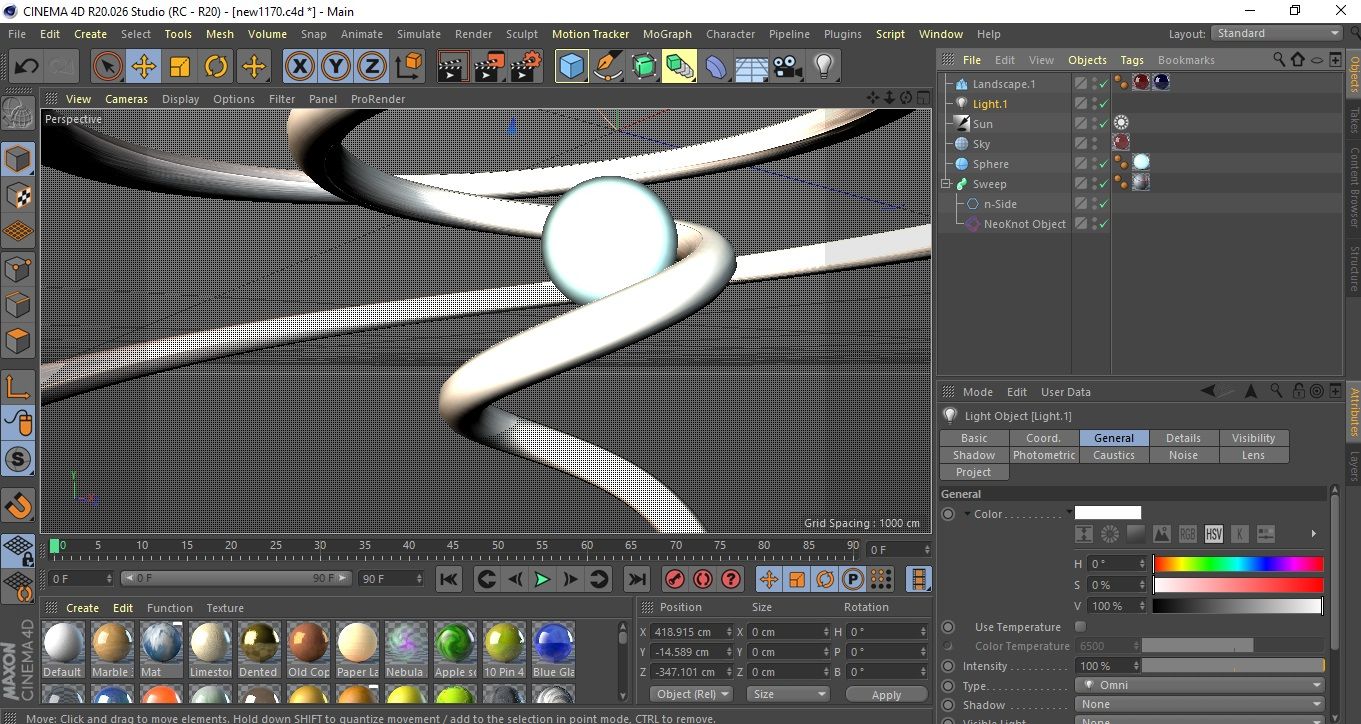Click the X position input field
Image resolution: width=1361 pixels, height=724 pixels.
(x=691, y=632)
